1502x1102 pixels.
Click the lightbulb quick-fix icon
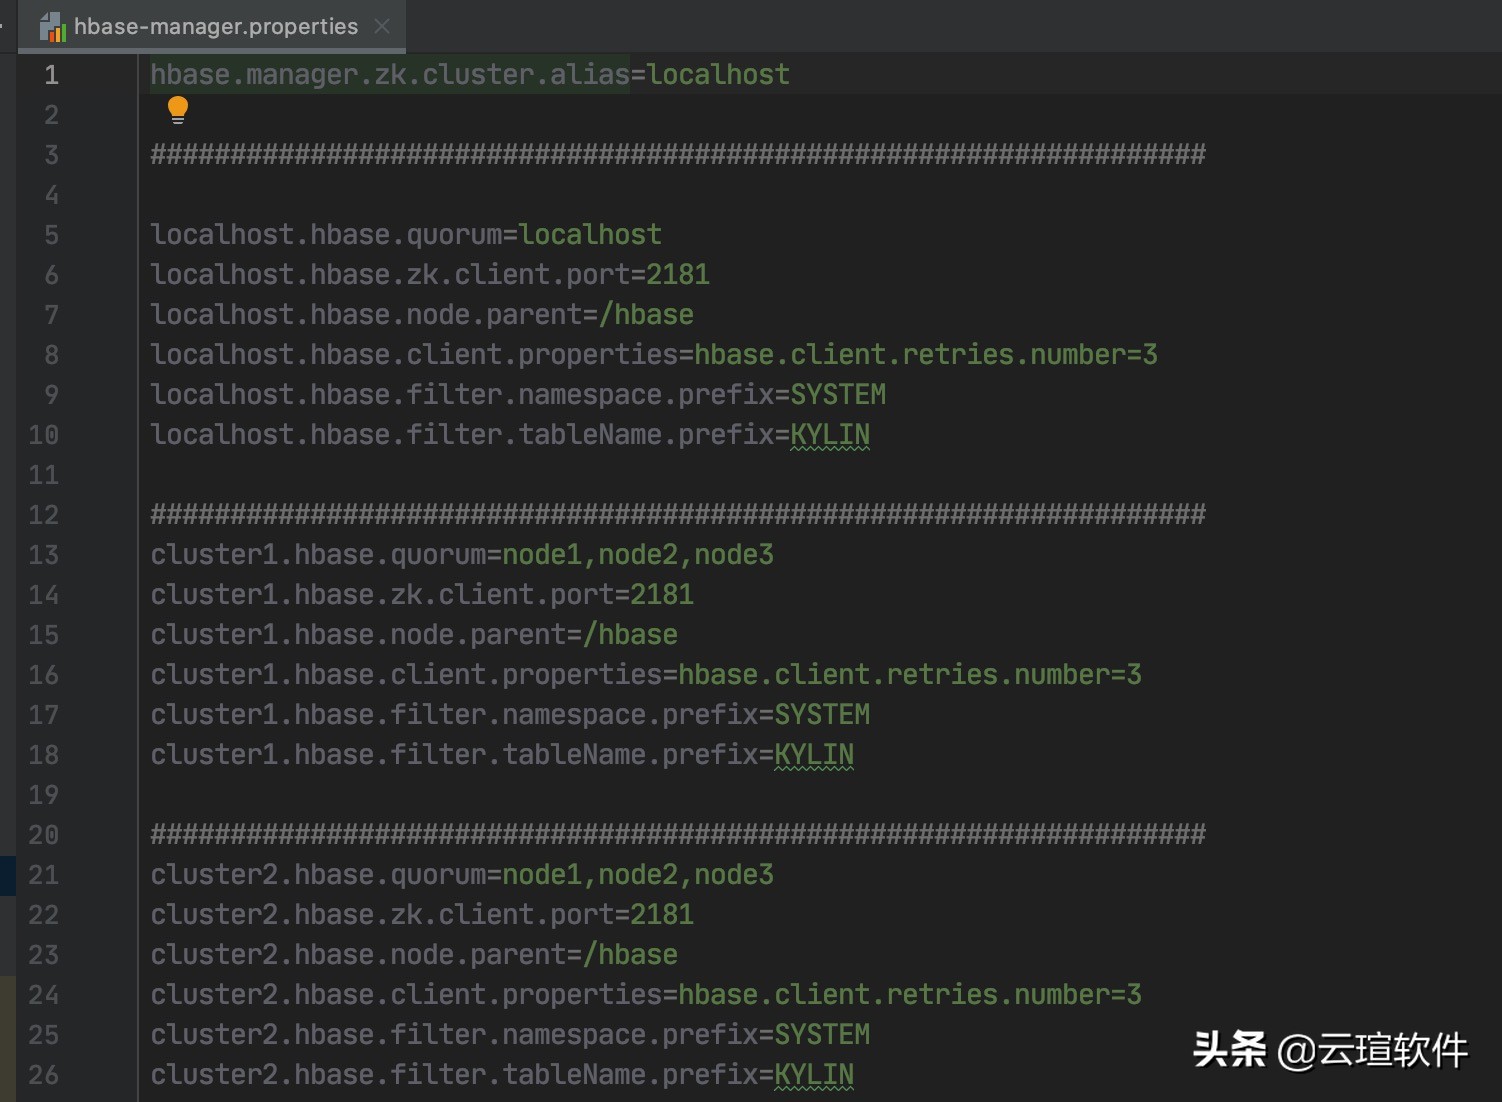coord(178,109)
